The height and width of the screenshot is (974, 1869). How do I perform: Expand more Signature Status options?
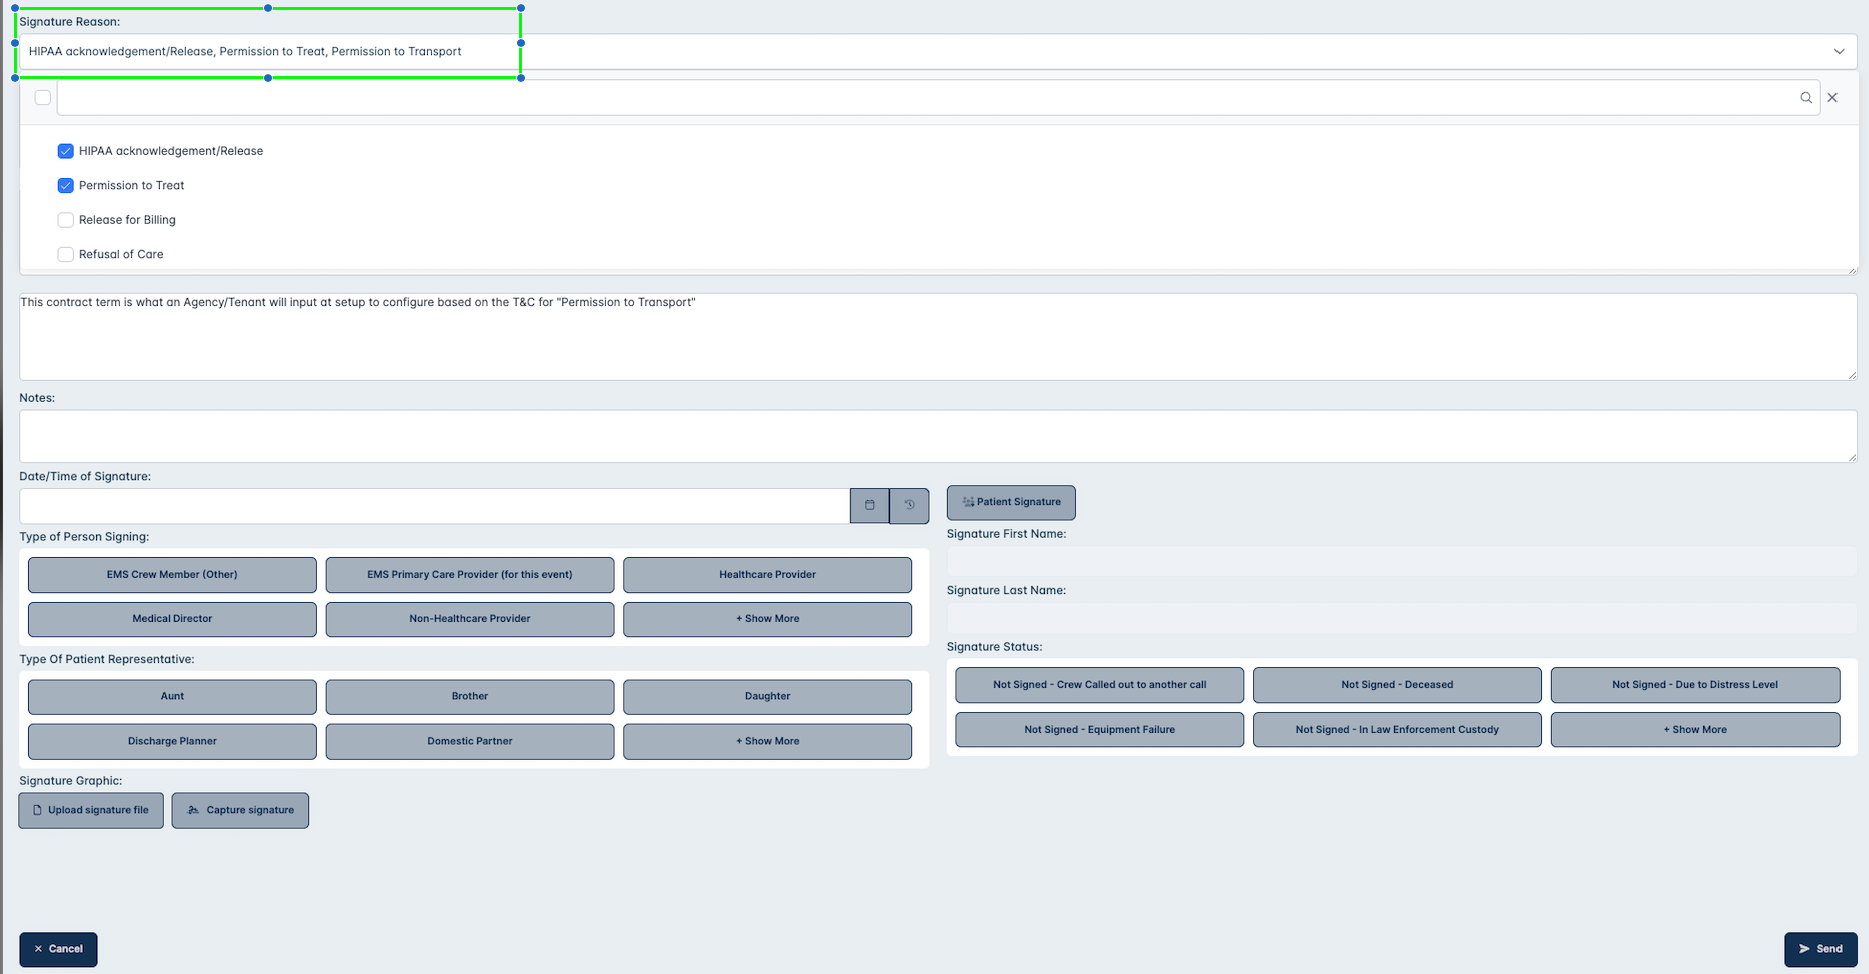[x=1694, y=730]
